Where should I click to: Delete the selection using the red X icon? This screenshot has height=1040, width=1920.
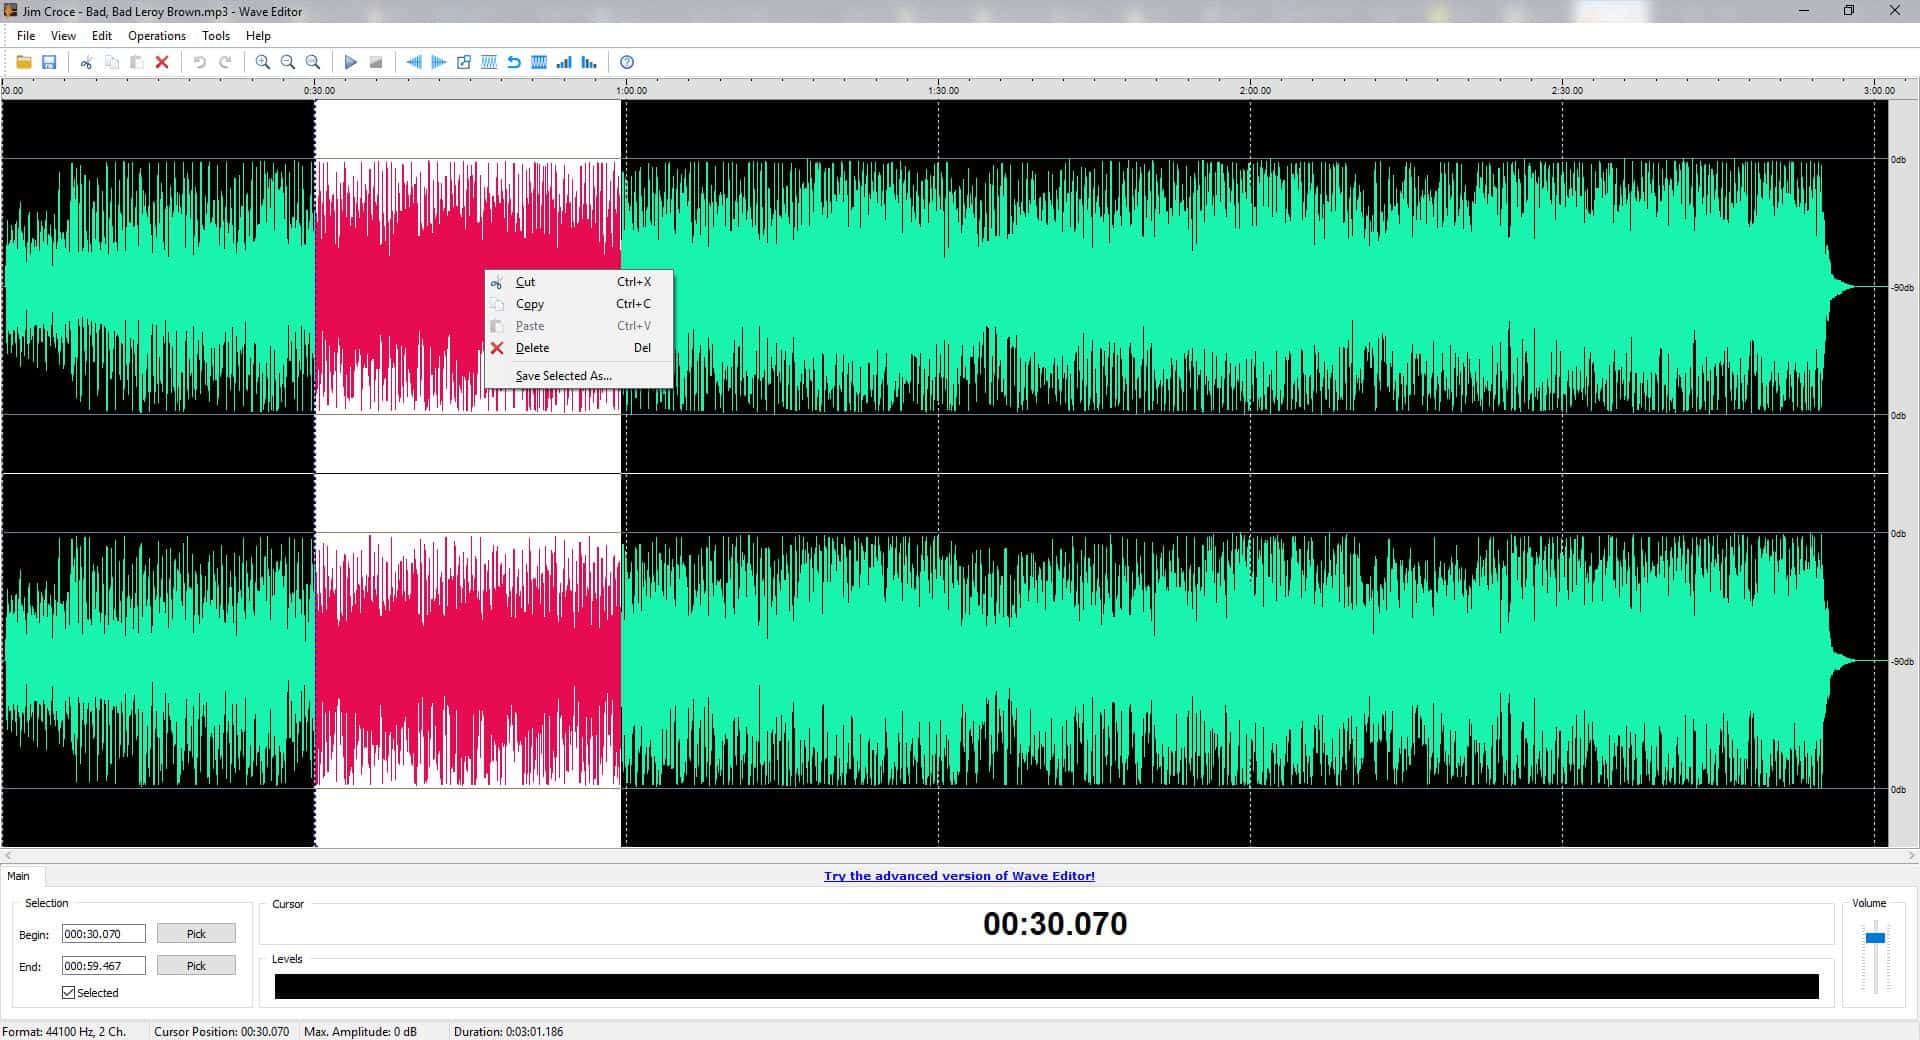162,62
